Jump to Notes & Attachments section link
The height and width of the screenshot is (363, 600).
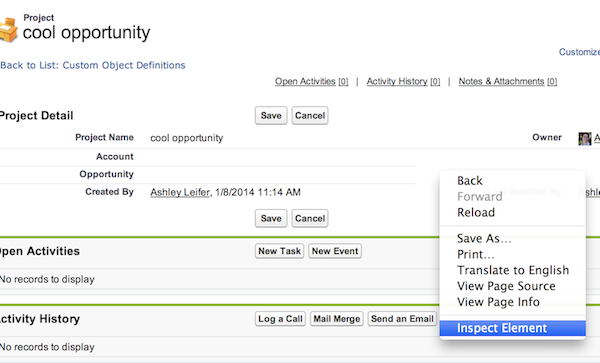click(x=508, y=81)
